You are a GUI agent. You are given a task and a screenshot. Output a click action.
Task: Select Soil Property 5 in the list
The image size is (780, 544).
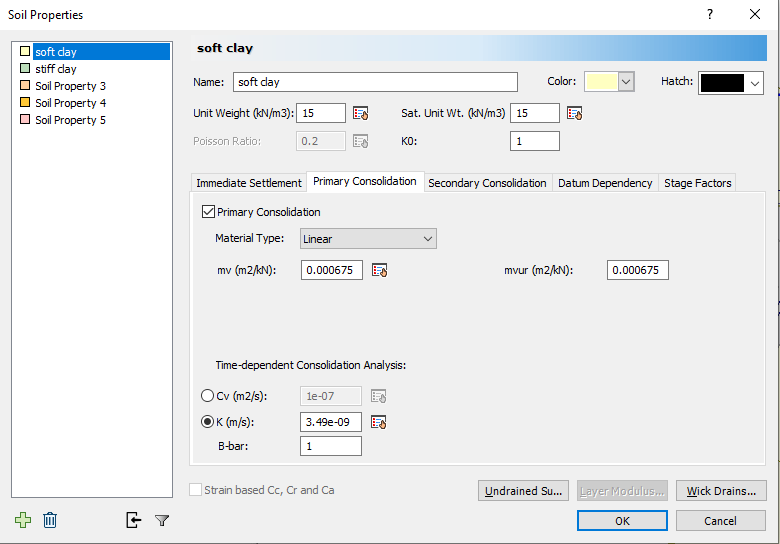click(70, 120)
